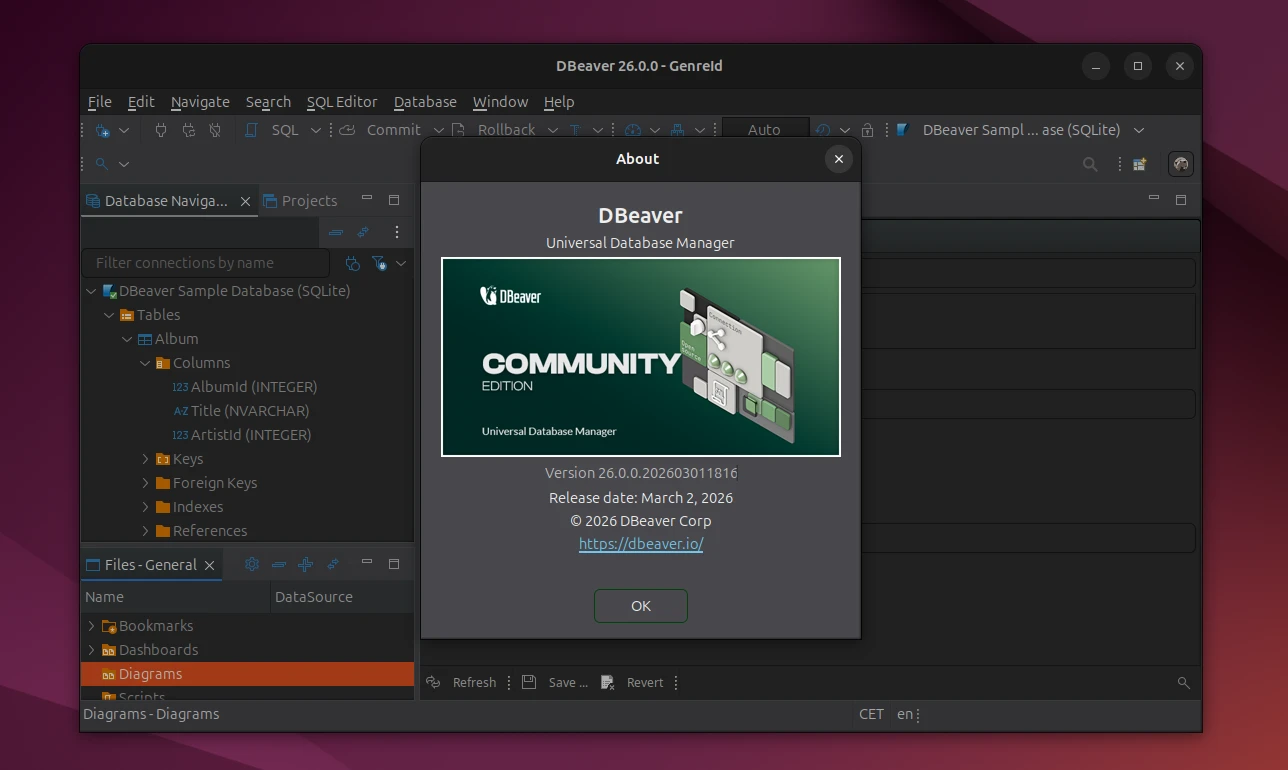Expand the Keys tree node
Screen dimensions: 1288x770
[145, 459]
